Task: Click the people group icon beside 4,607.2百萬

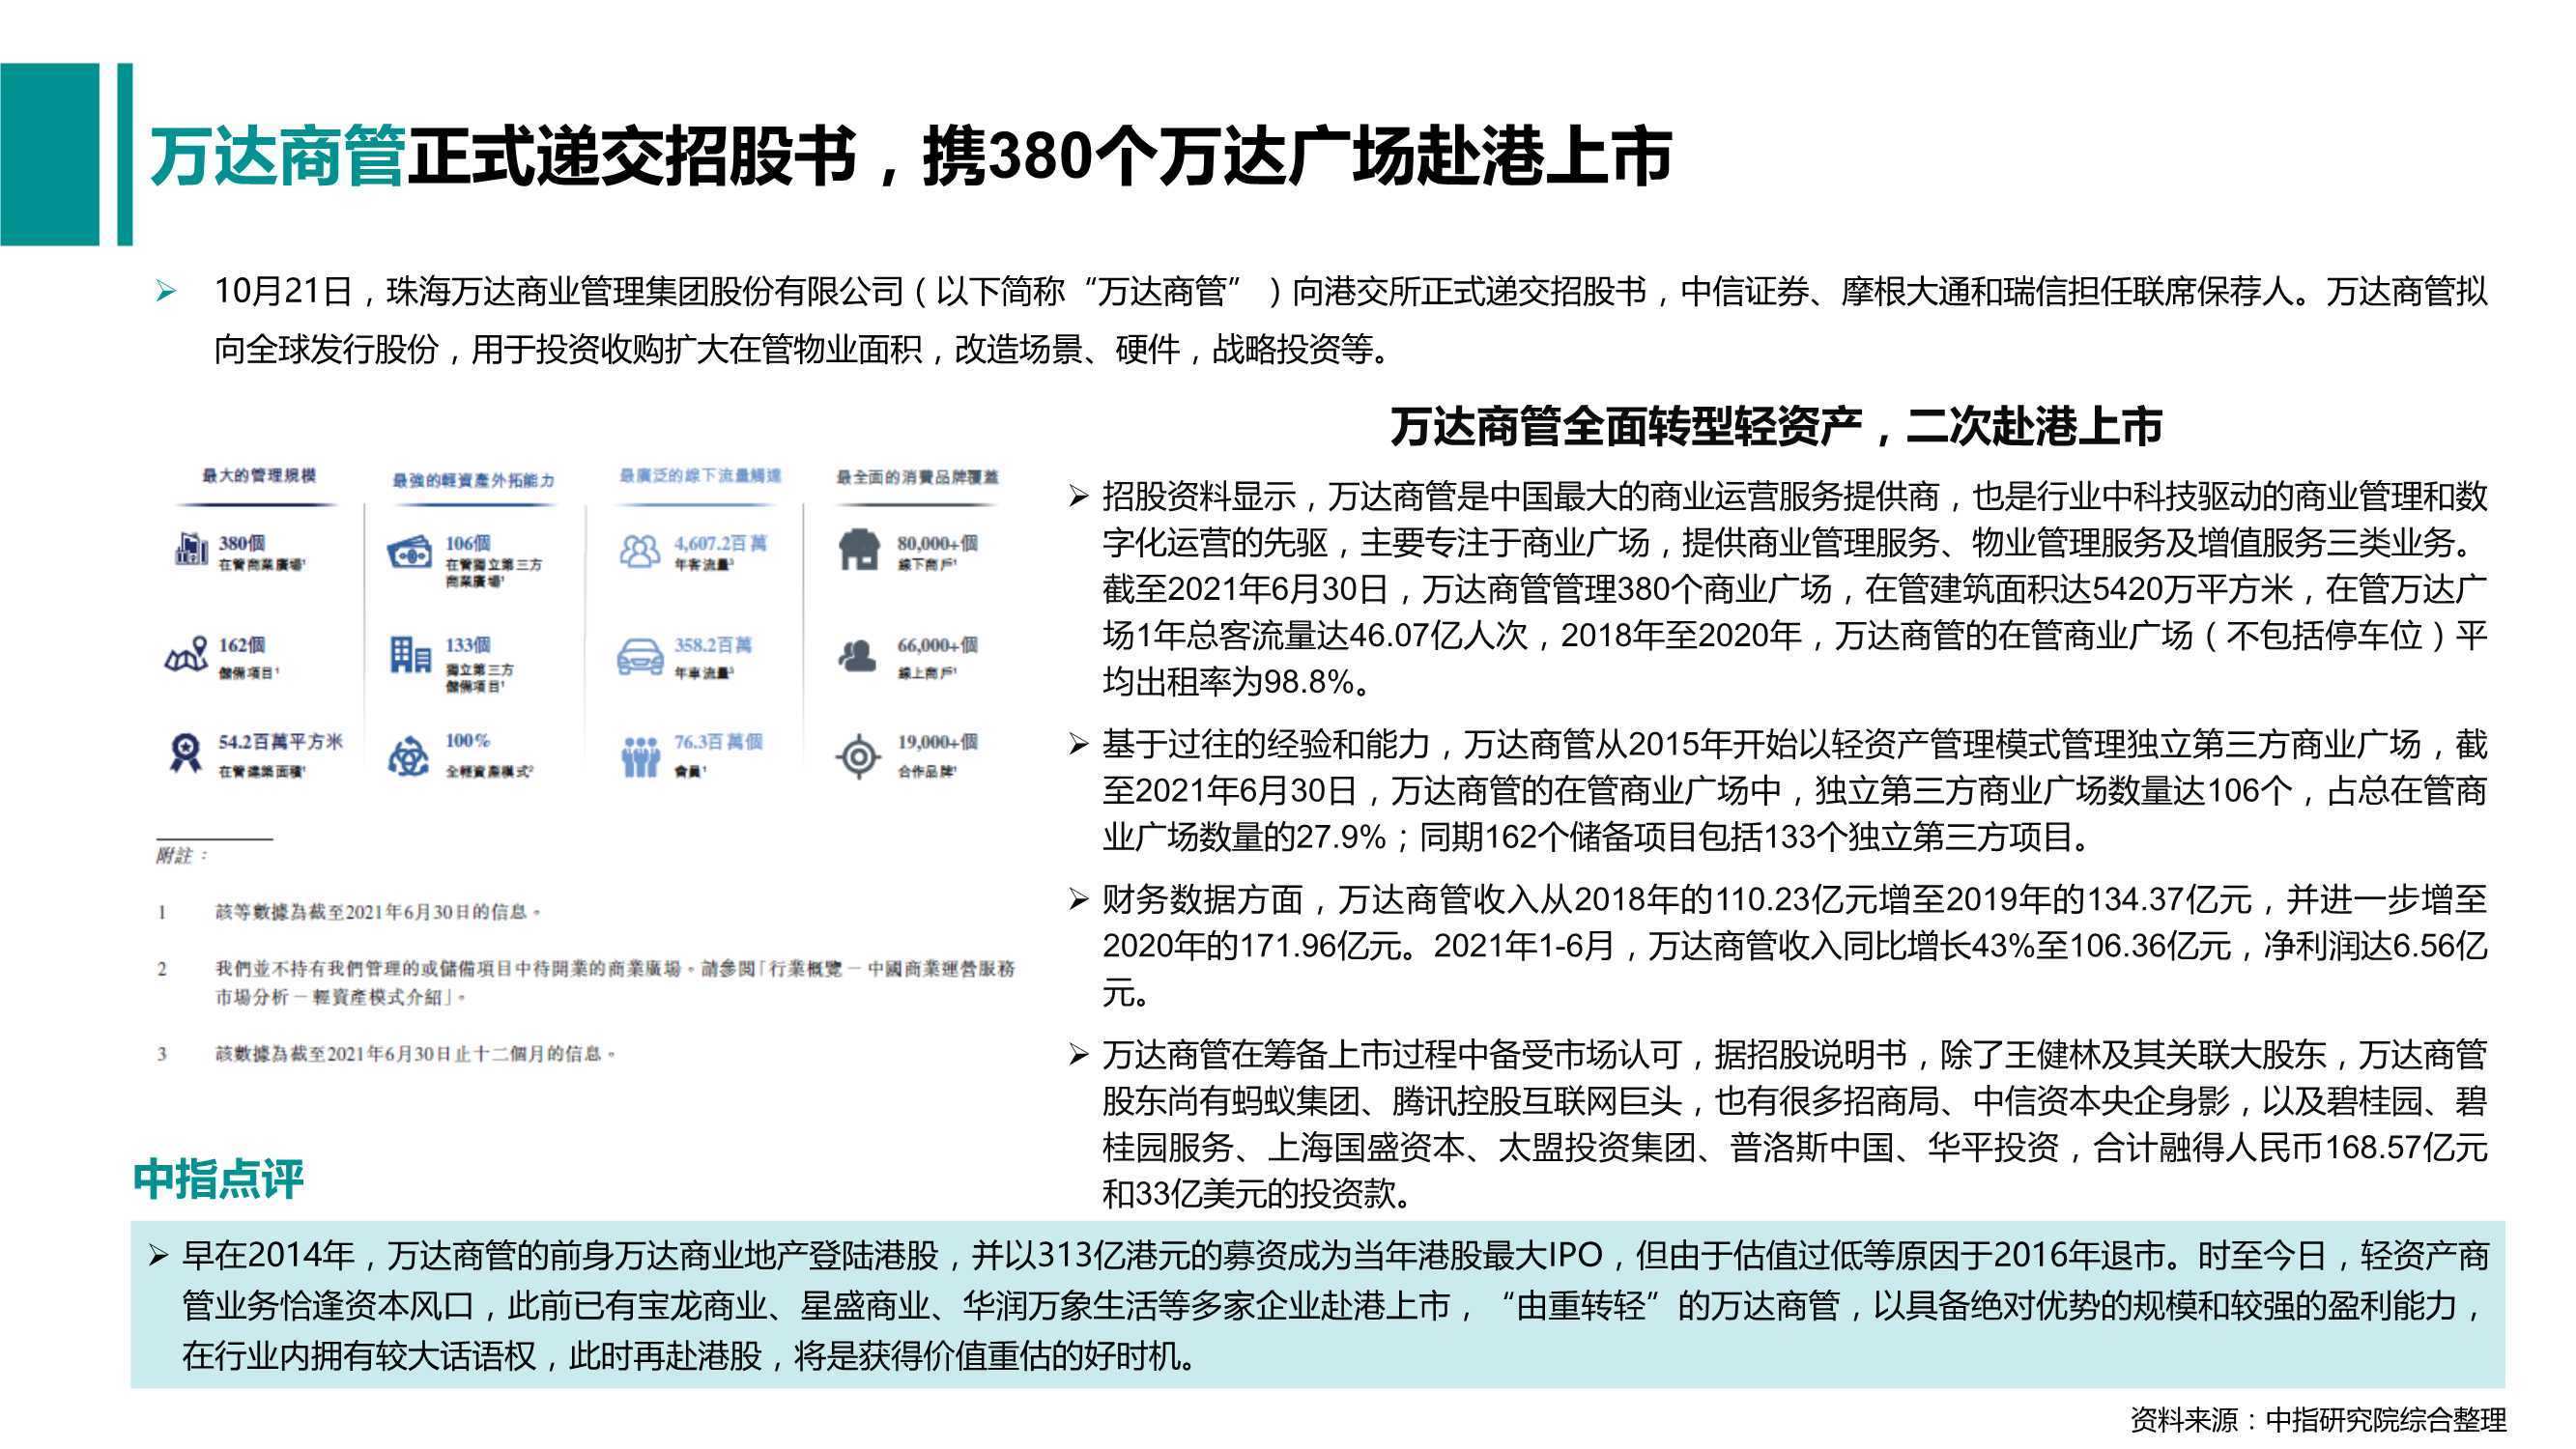Action: click(x=640, y=551)
